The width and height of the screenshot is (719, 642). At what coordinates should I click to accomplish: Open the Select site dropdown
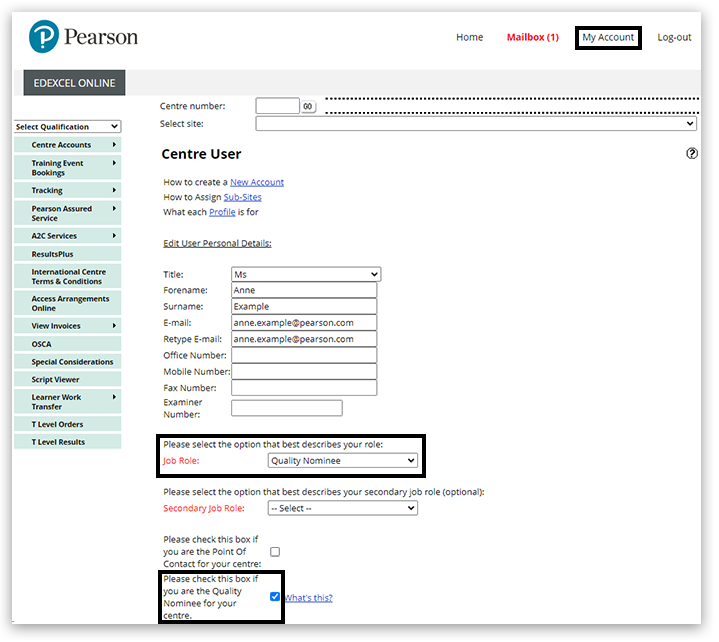point(476,124)
